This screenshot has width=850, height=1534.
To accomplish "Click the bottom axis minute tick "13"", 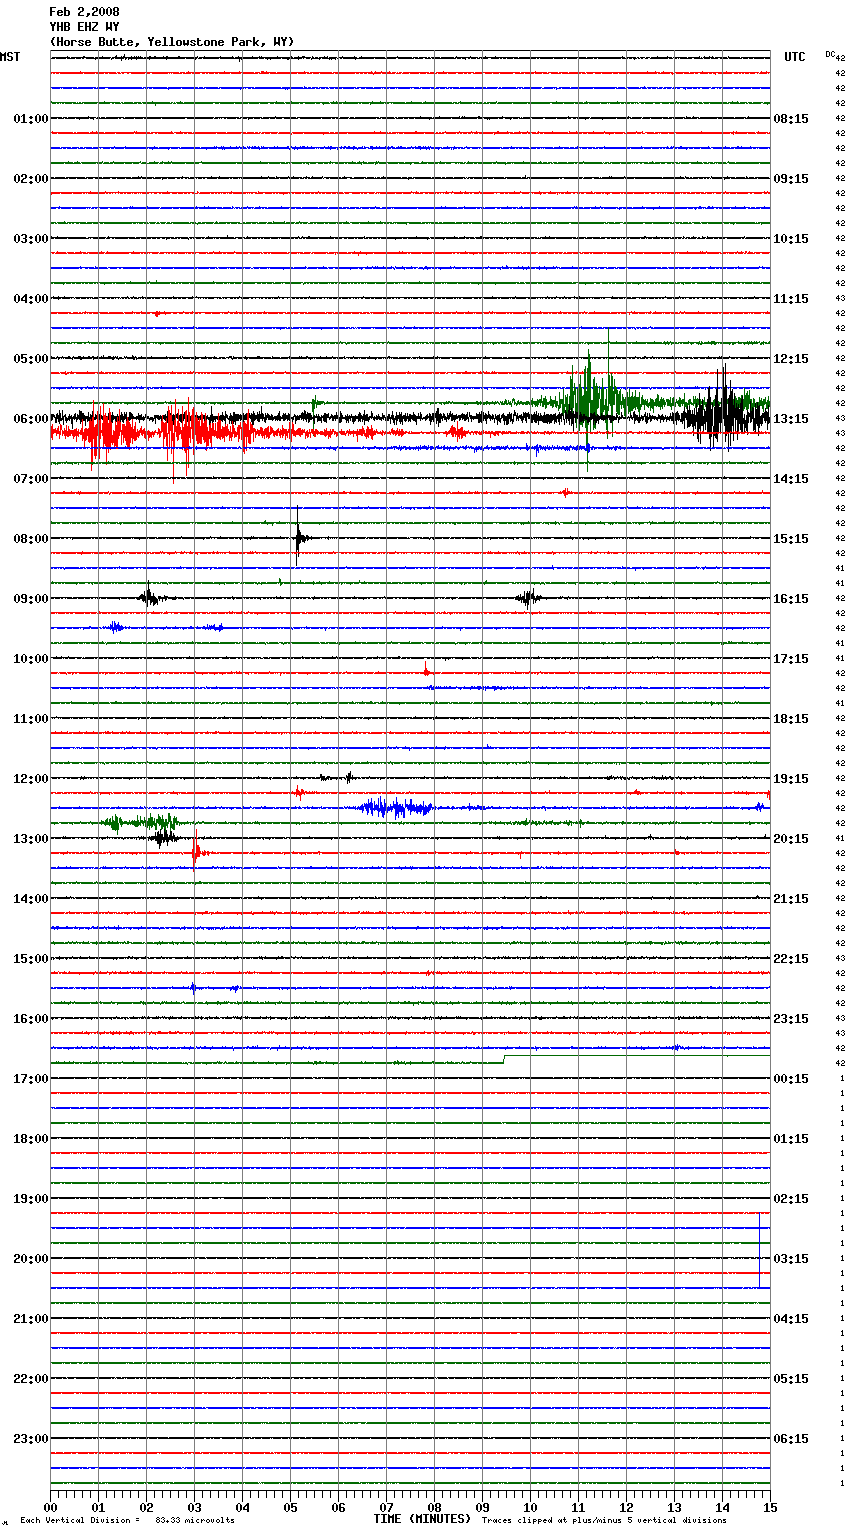I will click(x=674, y=1507).
